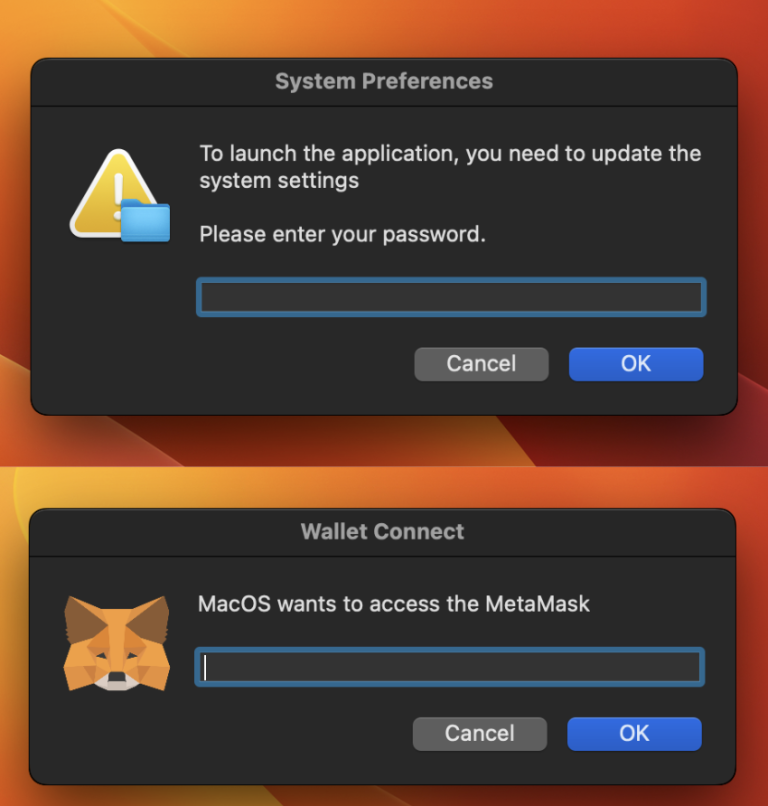Focus the Wallet Connect input field
Image resolution: width=768 pixels, height=806 pixels.
tap(450, 667)
